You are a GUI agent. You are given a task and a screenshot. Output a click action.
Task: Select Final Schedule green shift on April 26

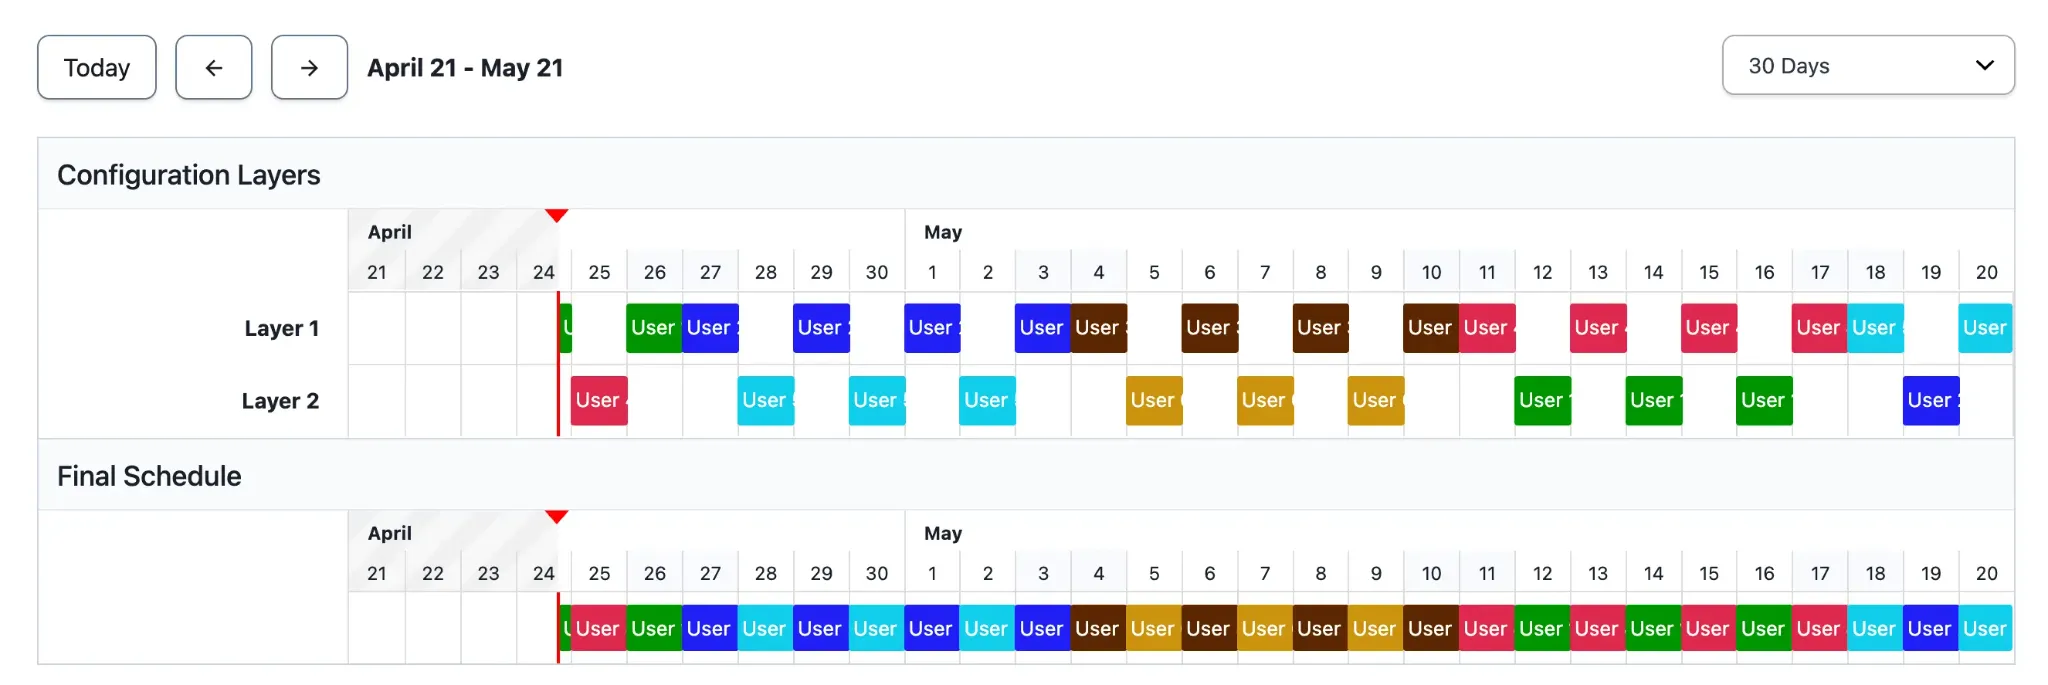[654, 629]
